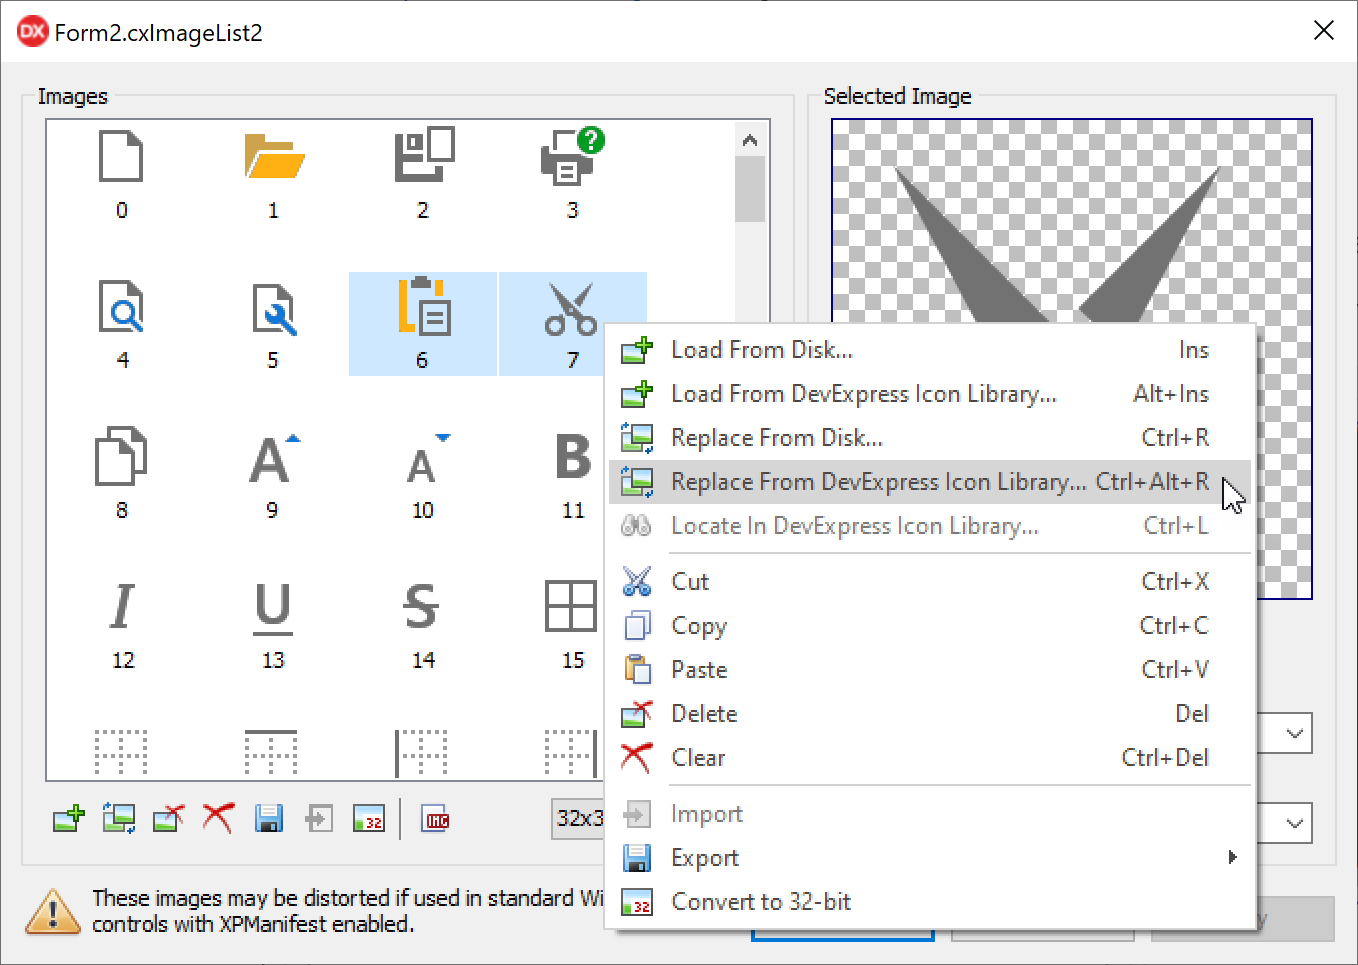Choose Replace From DevExpress Icon Library...

(x=878, y=482)
